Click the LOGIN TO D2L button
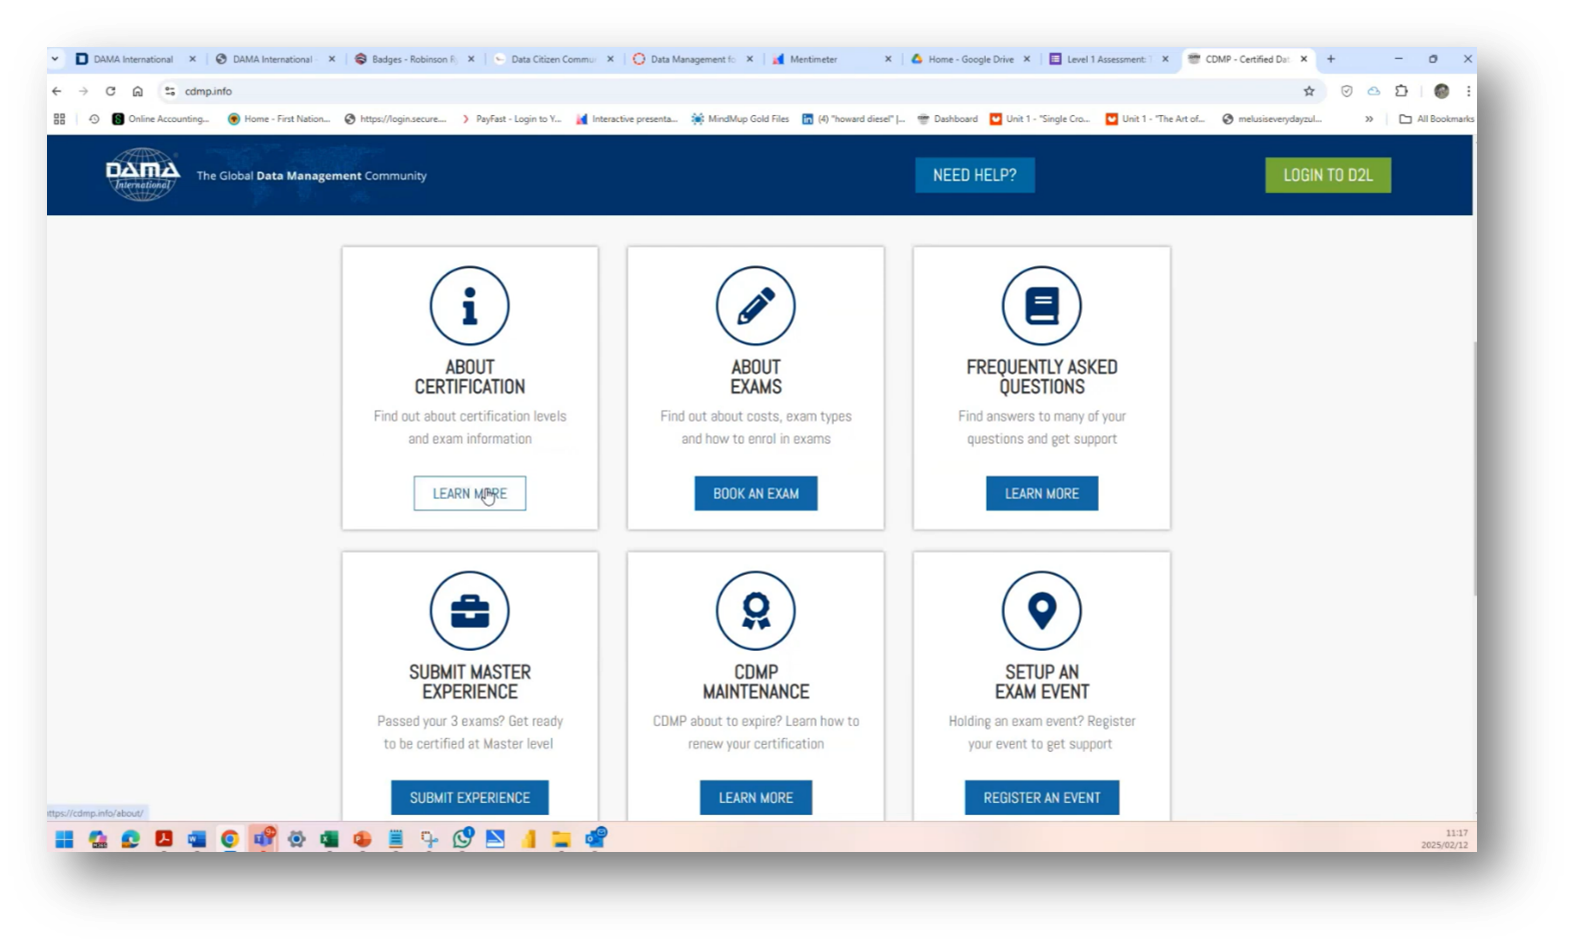1572x947 pixels. [x=1328, y=175]
